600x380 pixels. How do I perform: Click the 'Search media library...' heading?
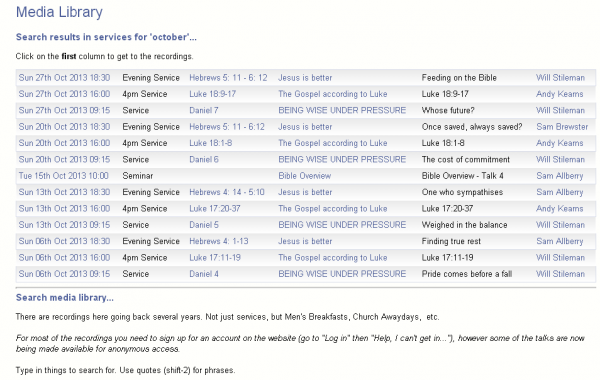click(65, 298)
